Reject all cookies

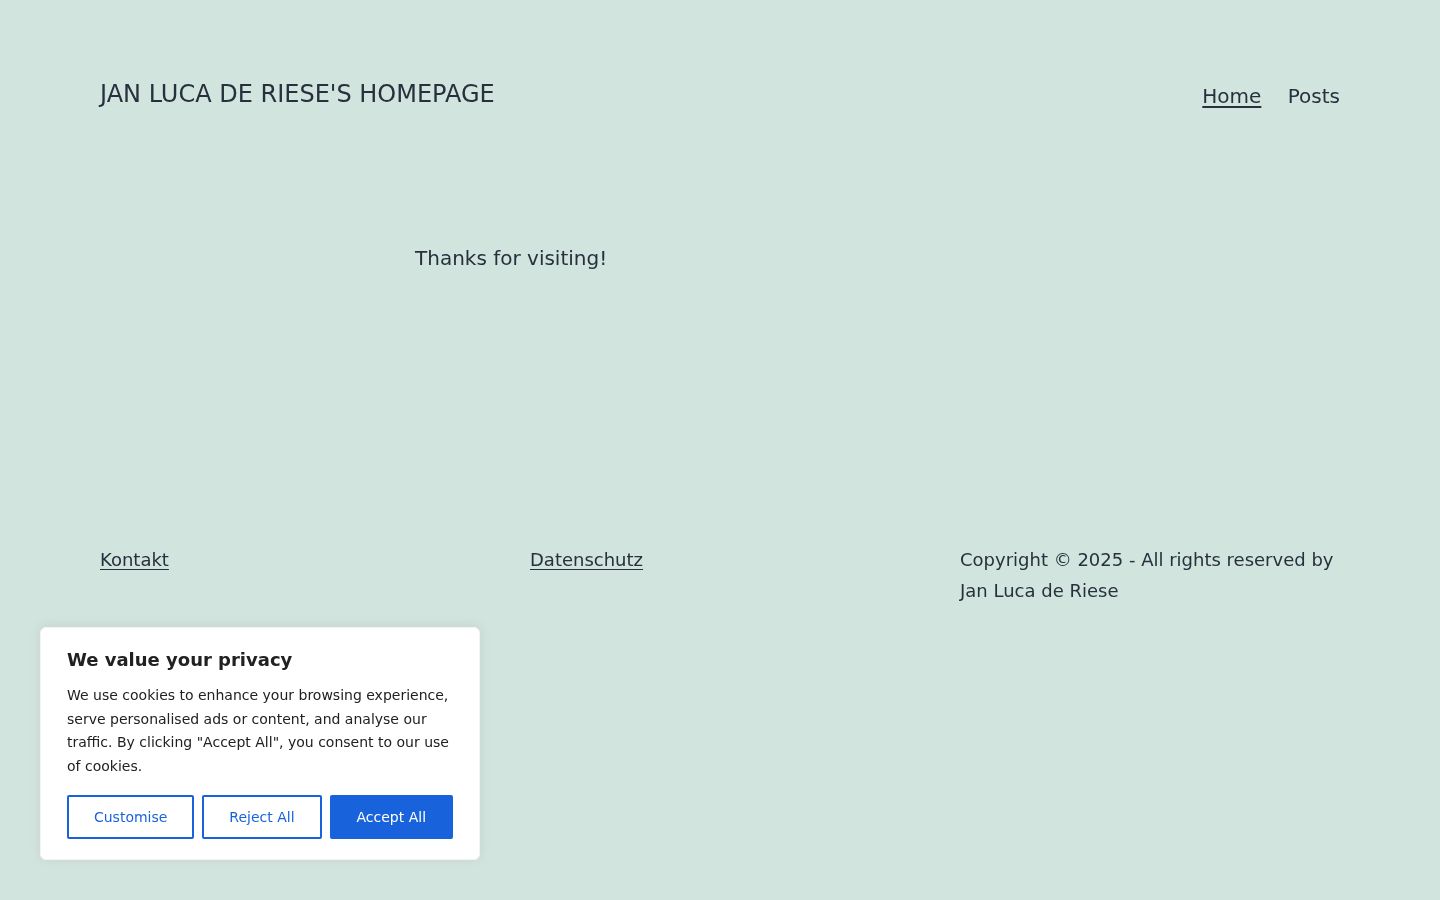pyautogui.click(x=262, y=817)
